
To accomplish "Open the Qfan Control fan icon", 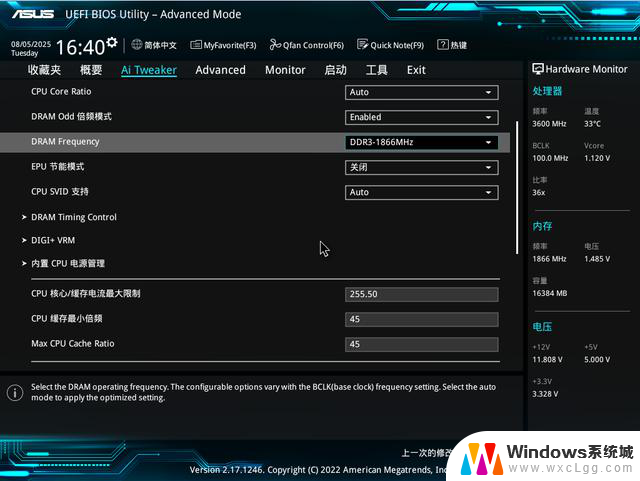I will [275, 45].
